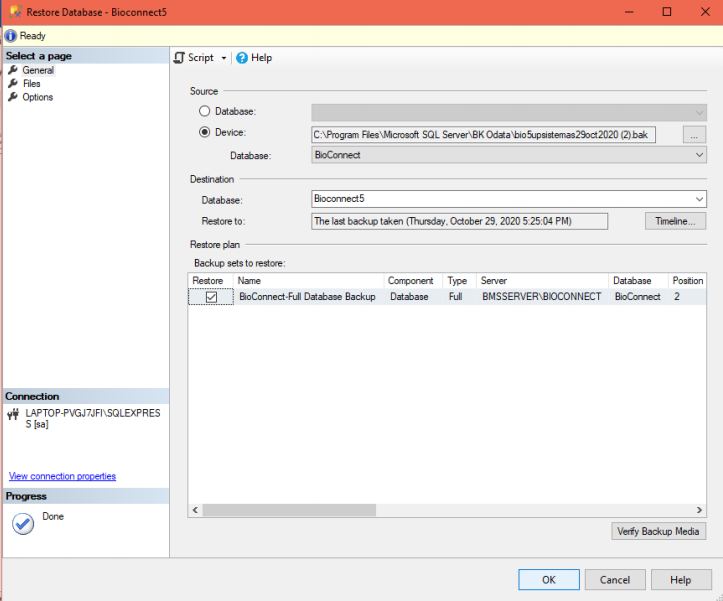Click the blue Help question-mark icon
The width and height of the screenshot is (723, 601).
click(242, 58)
